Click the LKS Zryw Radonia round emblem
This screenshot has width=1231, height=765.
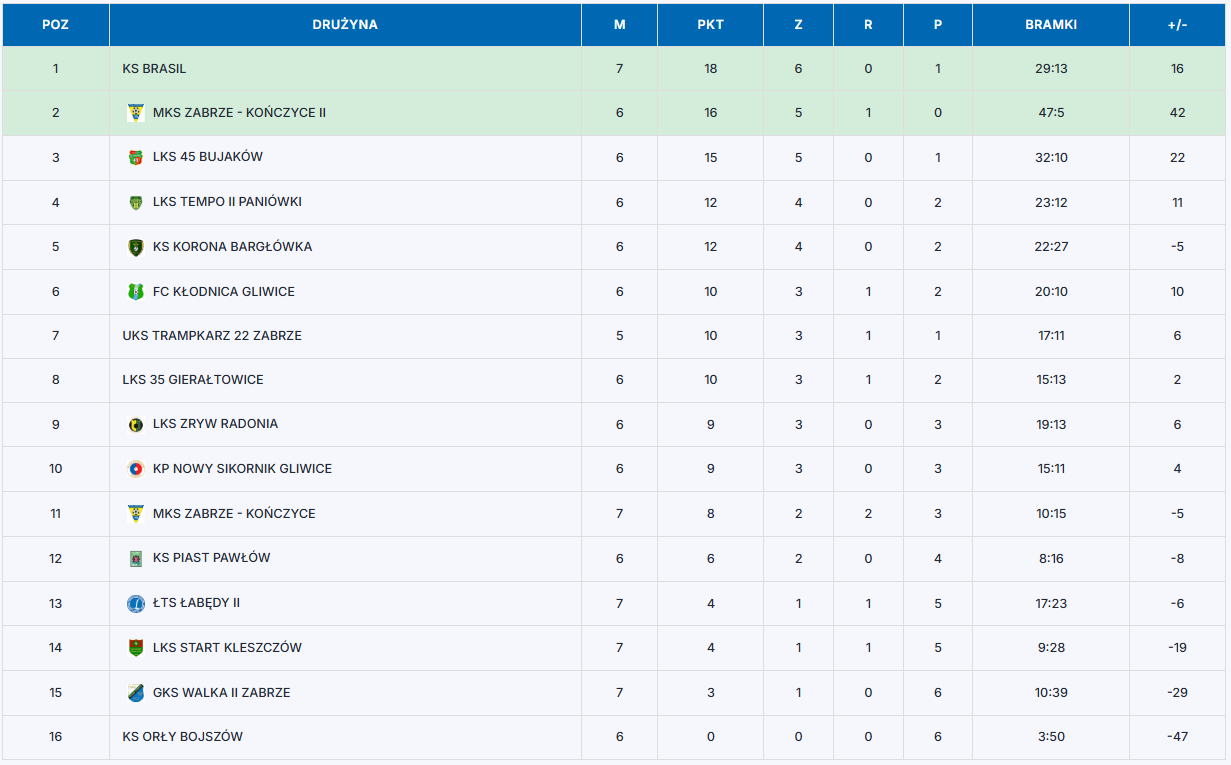(136, 424)
